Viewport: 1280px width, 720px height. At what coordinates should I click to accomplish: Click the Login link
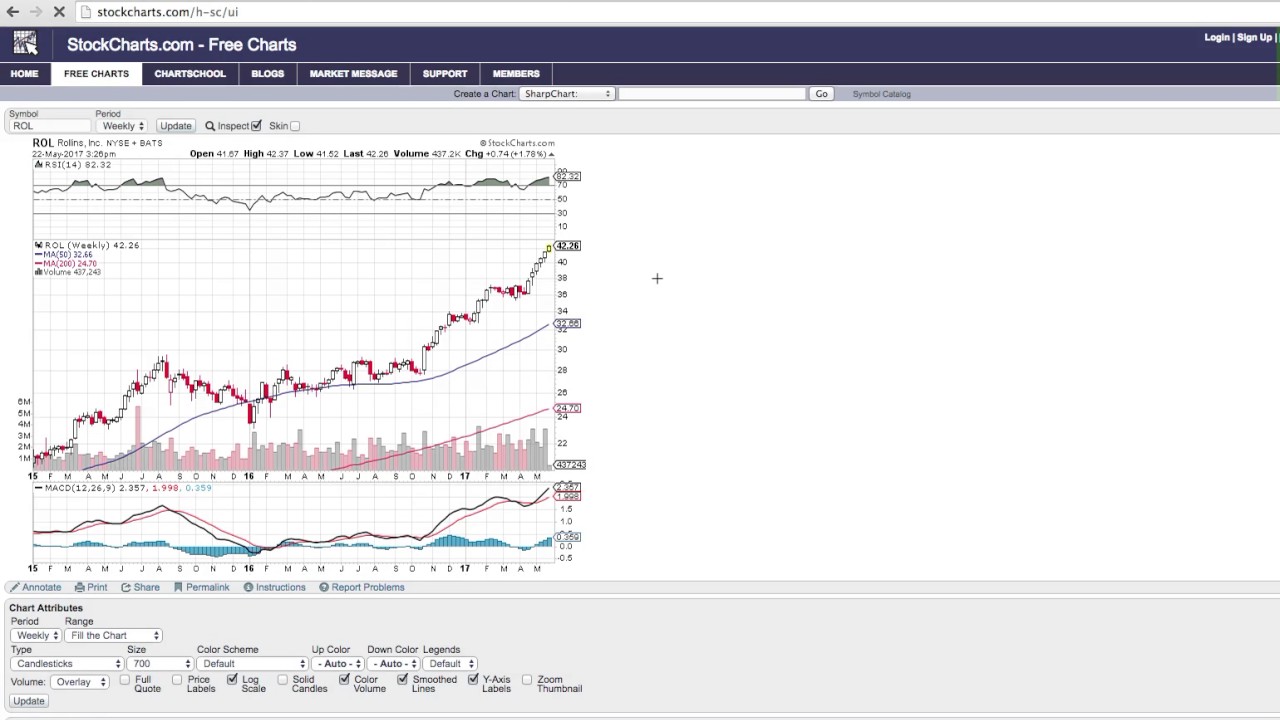(1217, 37)
